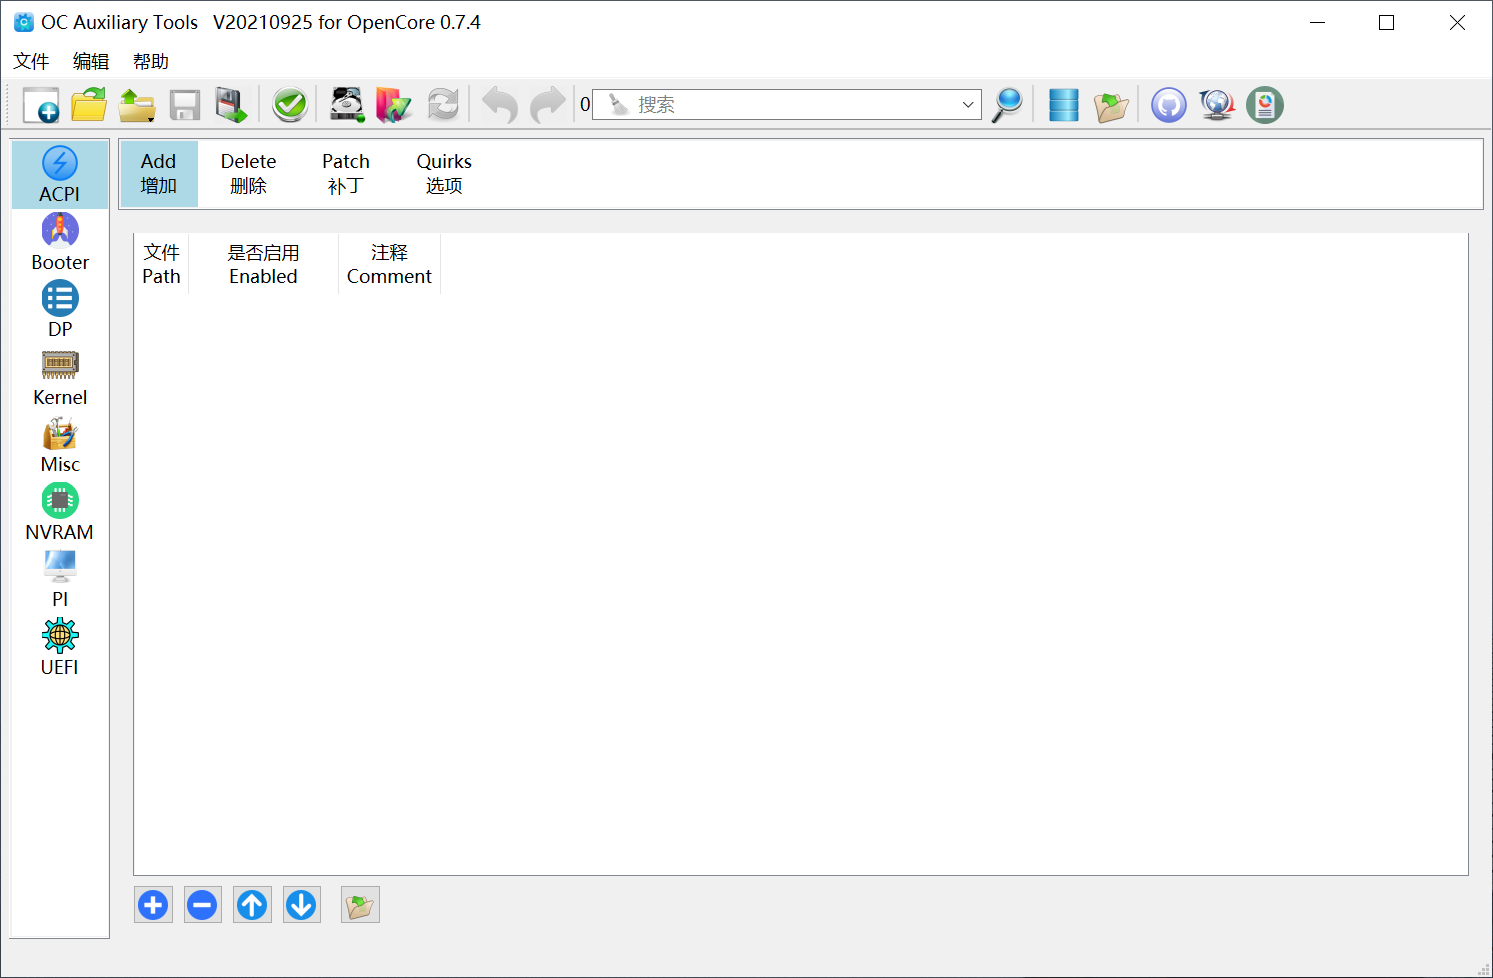The height and width of the screenshot is (978, 1493).
Task: Switch to the Delete 删除 tab
Action: point(249,173)
